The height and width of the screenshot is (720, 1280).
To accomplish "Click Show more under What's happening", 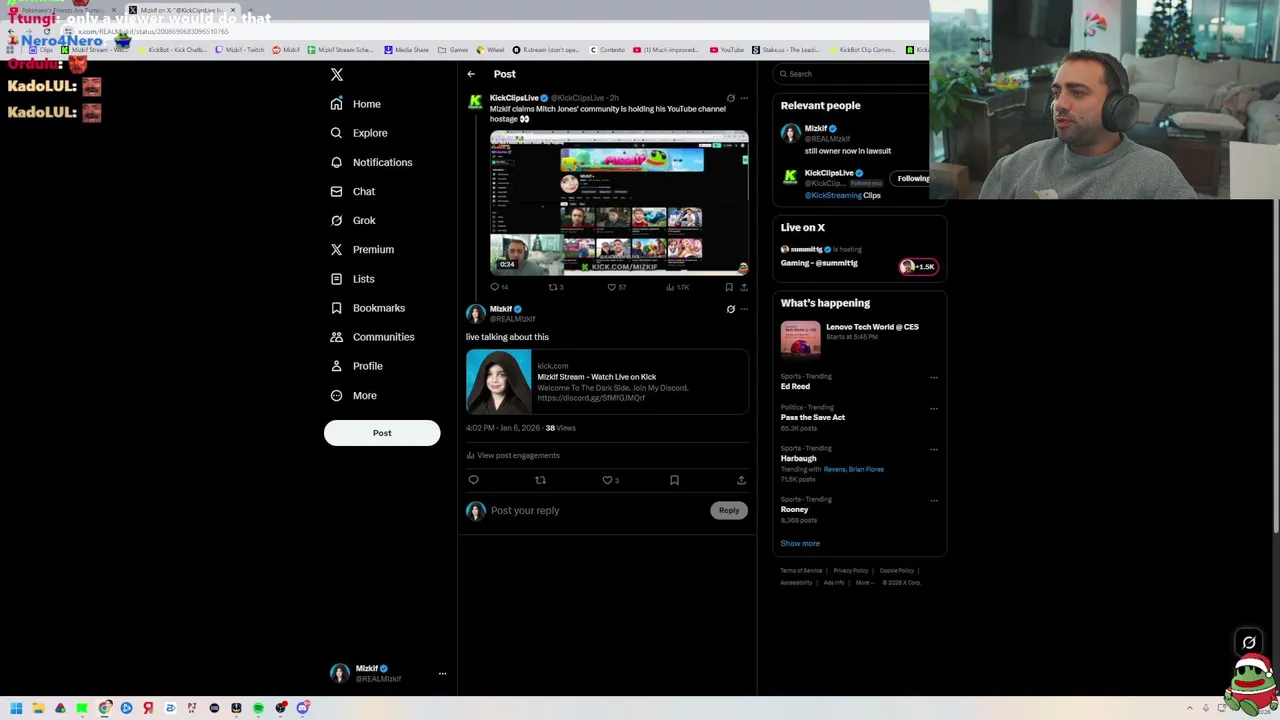I will point(800,543).
